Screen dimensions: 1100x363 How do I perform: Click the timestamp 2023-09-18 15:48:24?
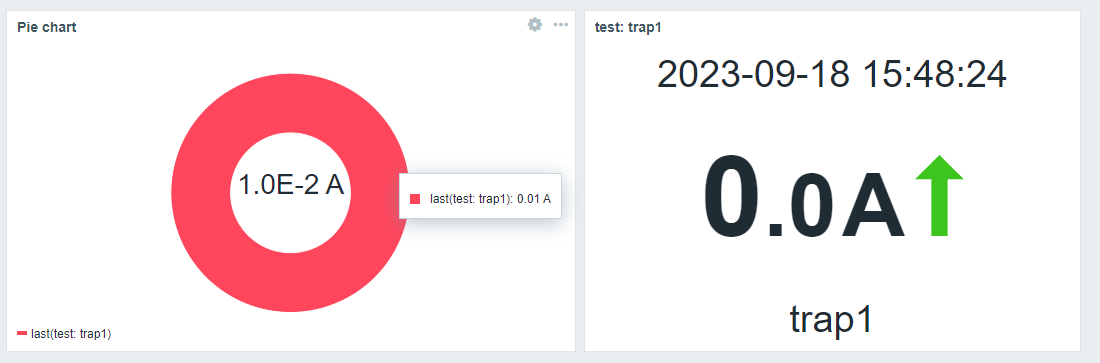point(831,74)
